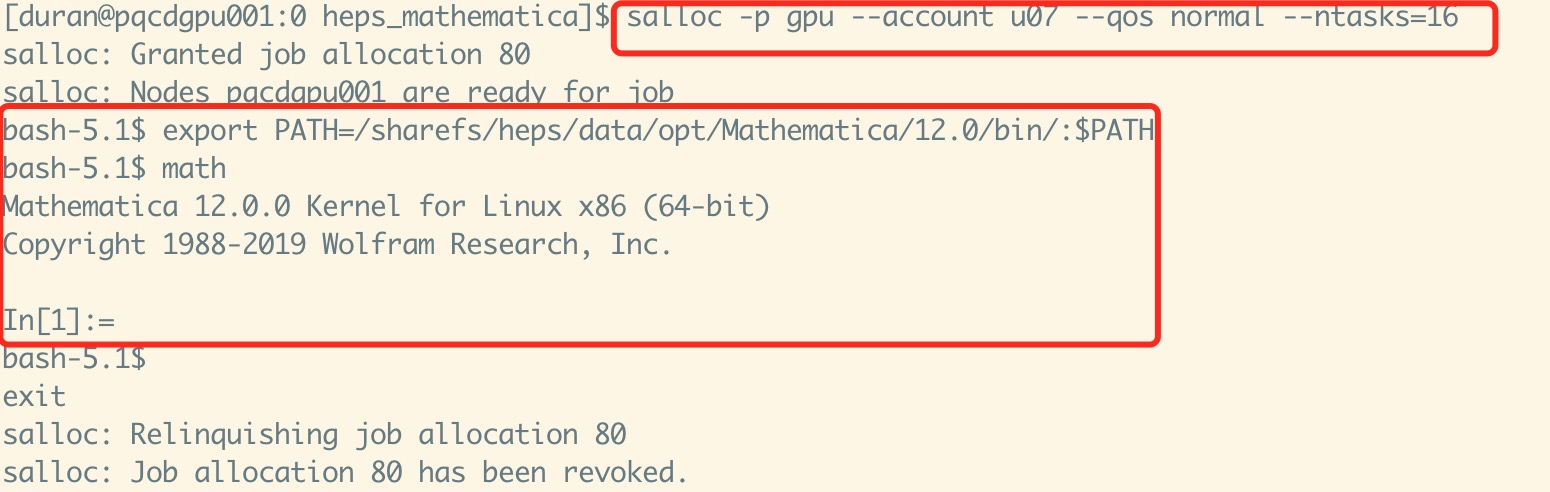Image resolution: width=1550 pixels, height=492 pixels.
Task: Click the 'Nodes pqcdgpu001 are ready for job' line
Action: click(339, 93)
